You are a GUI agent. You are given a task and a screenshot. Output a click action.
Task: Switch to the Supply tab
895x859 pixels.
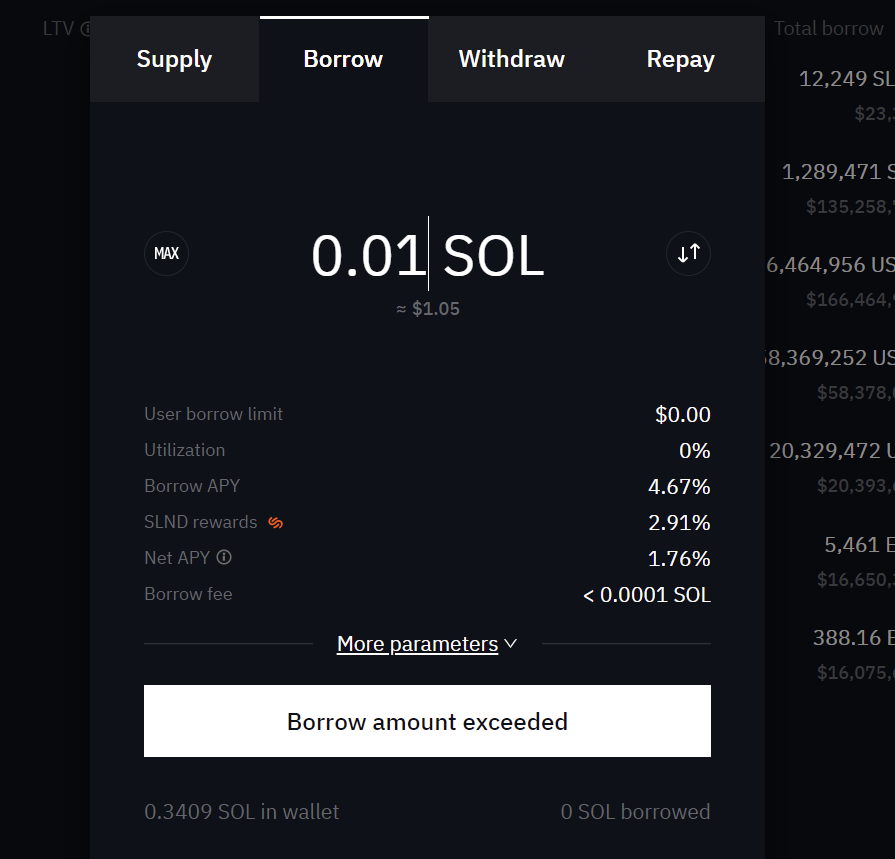click(174, 59)
